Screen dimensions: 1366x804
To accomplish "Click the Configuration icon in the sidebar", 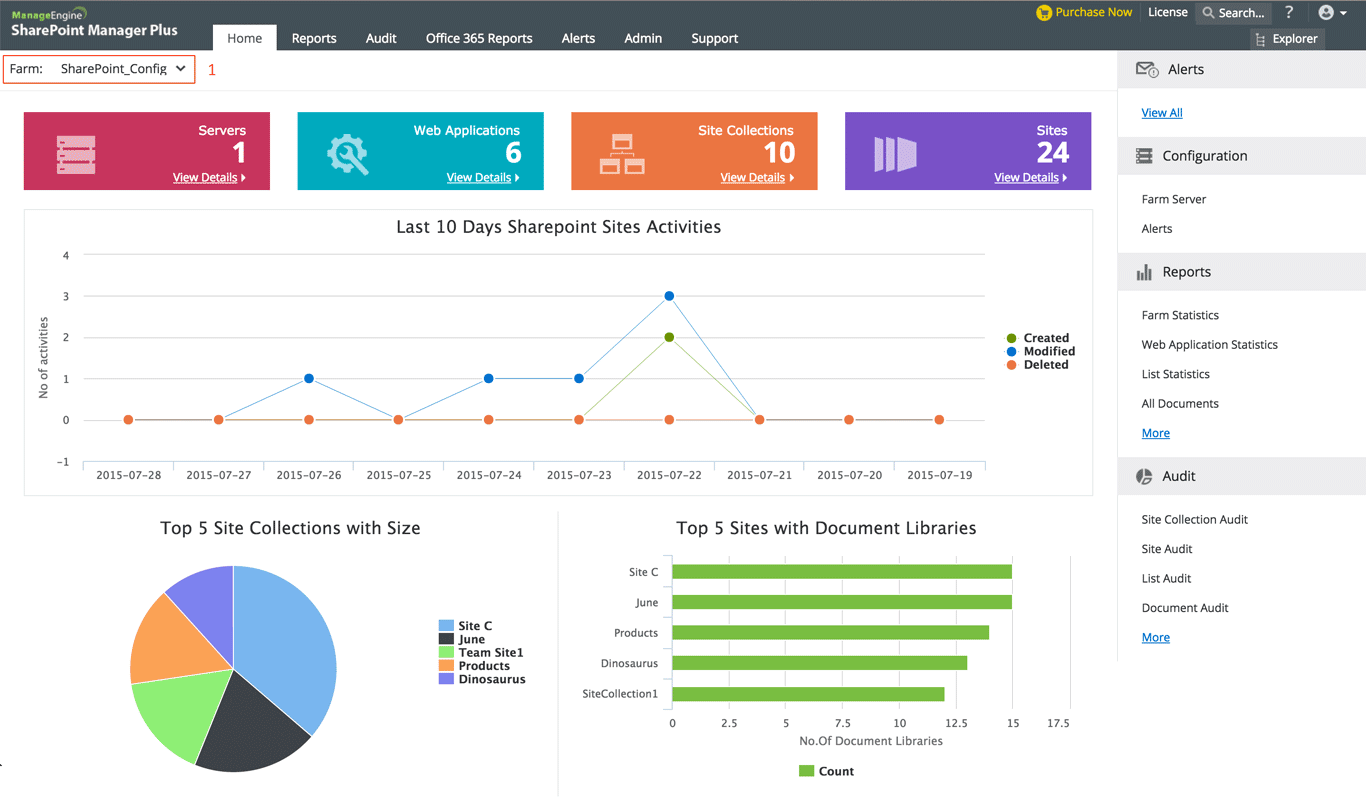I will [1142, 156].
